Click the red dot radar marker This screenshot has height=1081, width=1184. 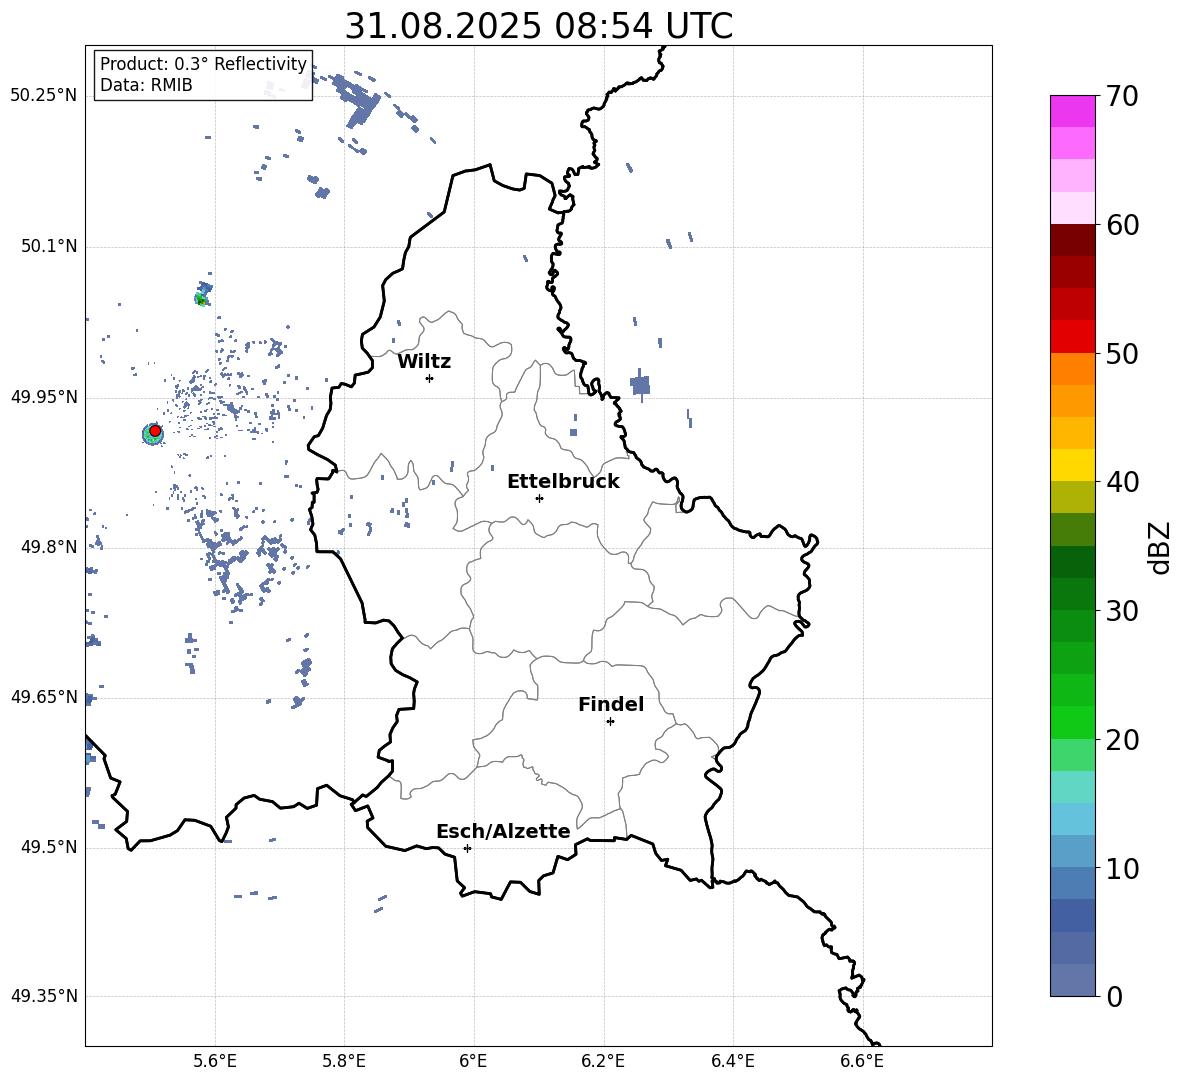155,431
